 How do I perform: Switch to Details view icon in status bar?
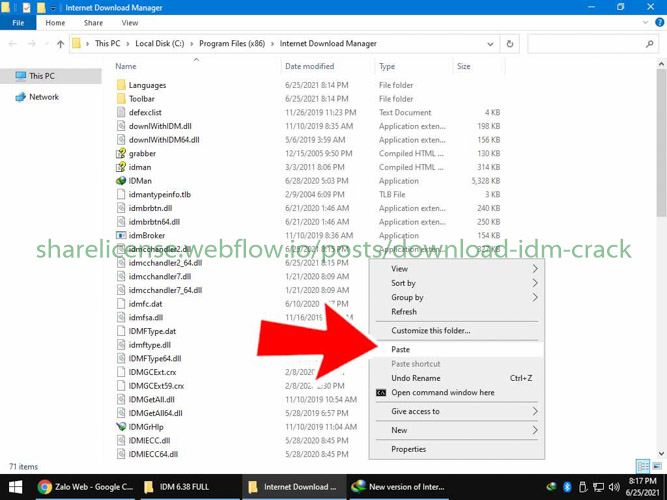pos(643,466)
